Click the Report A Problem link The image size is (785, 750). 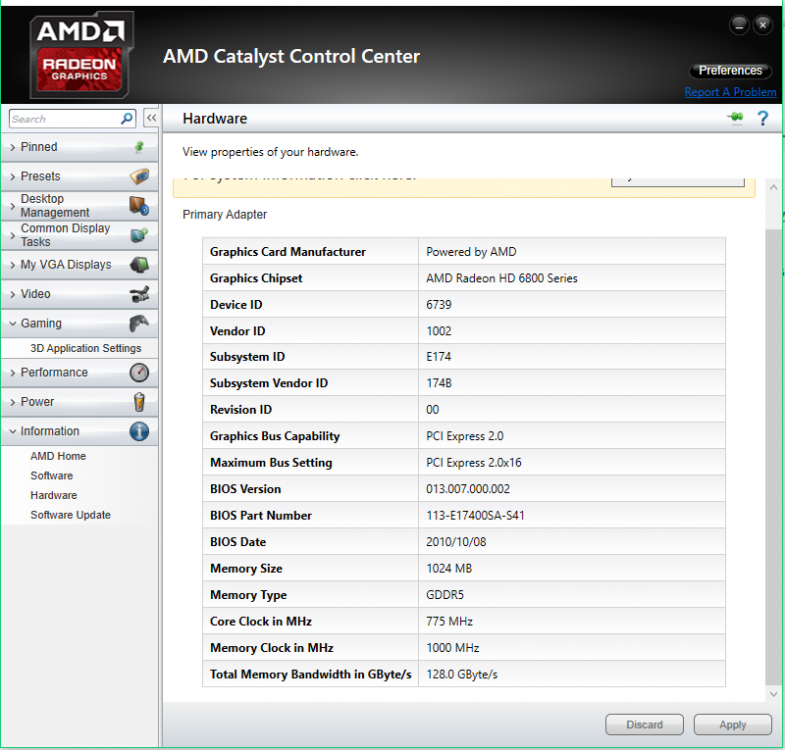pyautogui.click(x=730, y=92)
